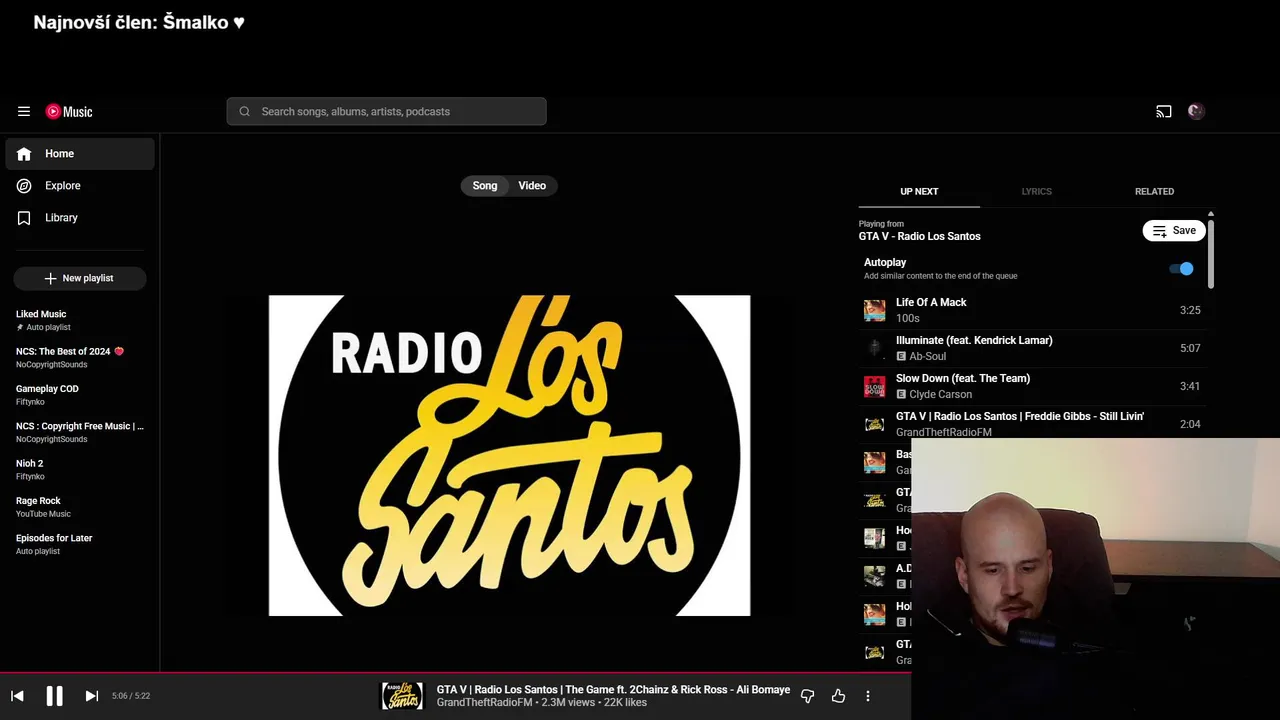Viewport: 1280px width, 720px height.
Task: Switch to Song mode
Action: pos(485,186)
